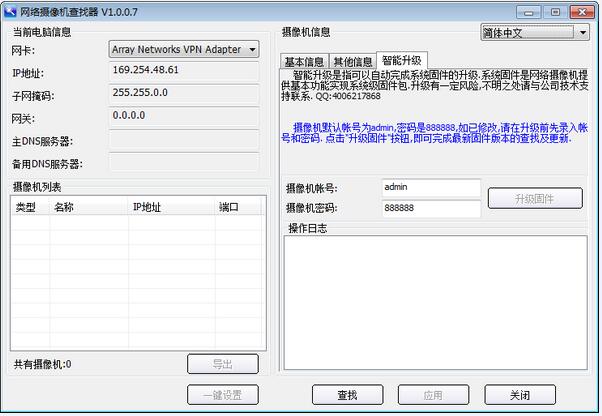Maximize the 网络摄像机查找器 window

555,12
